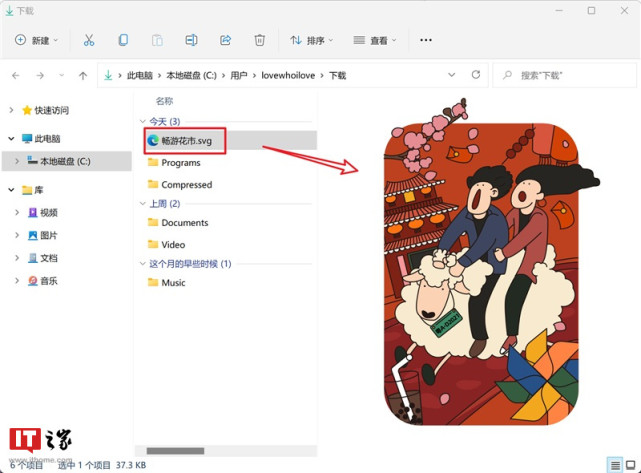Click 用户 breadcrumb in address bar

[239, 75]
